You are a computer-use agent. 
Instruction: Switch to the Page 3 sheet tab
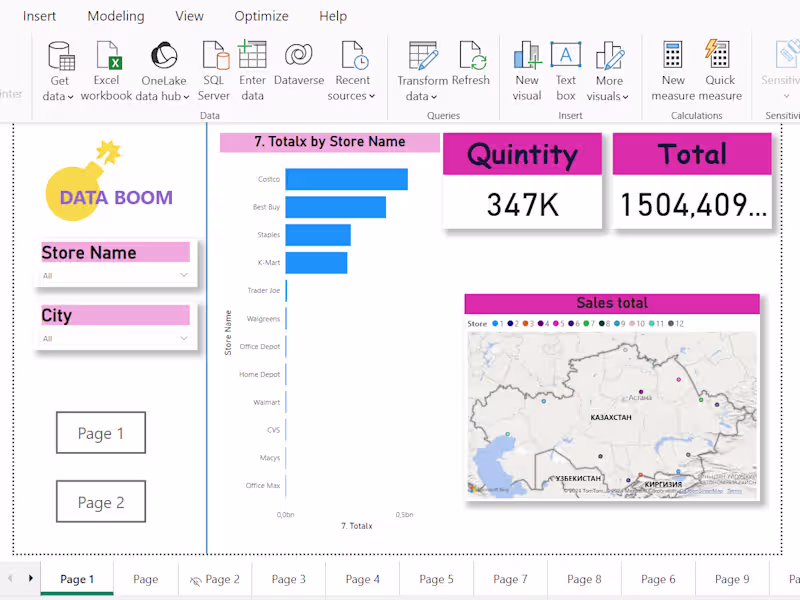click(x=289, y=579)
